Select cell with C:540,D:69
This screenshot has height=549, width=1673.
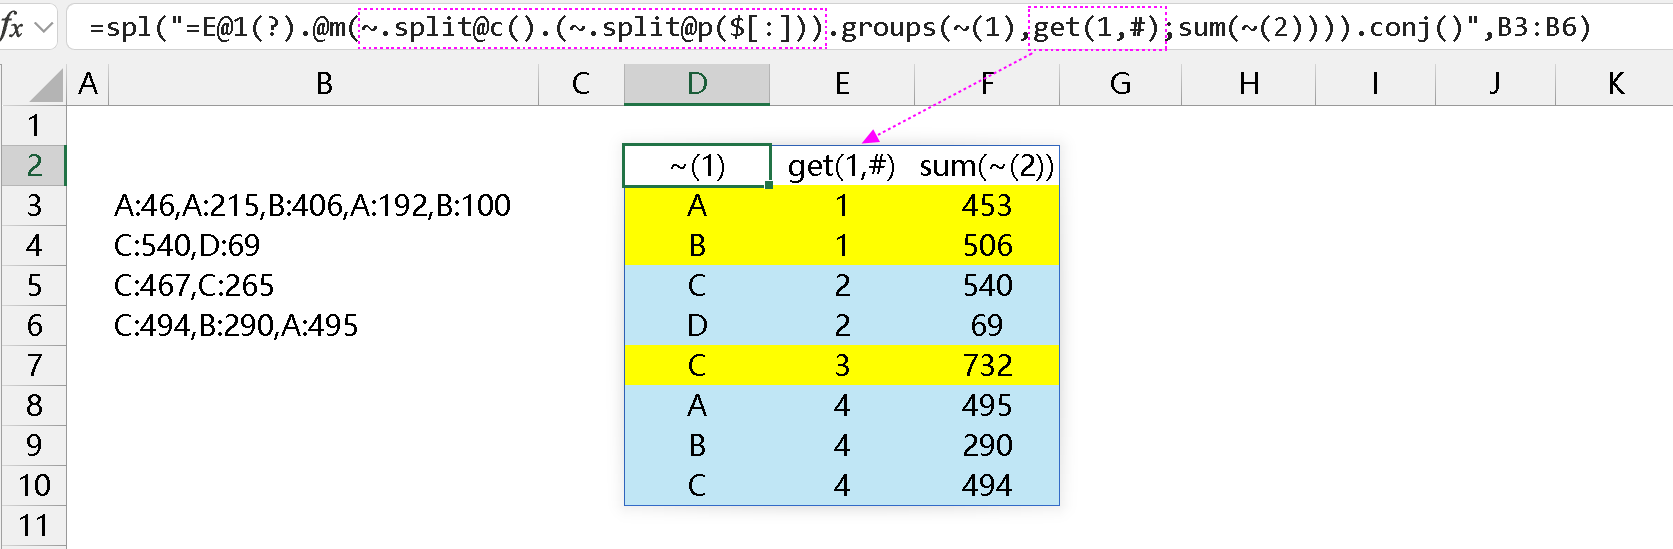click(187, 245)
